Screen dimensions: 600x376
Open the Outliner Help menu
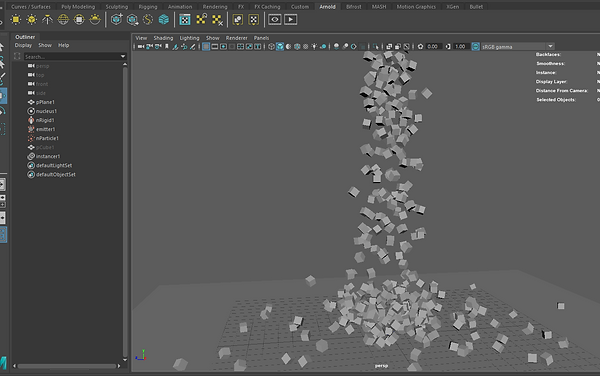64,45
